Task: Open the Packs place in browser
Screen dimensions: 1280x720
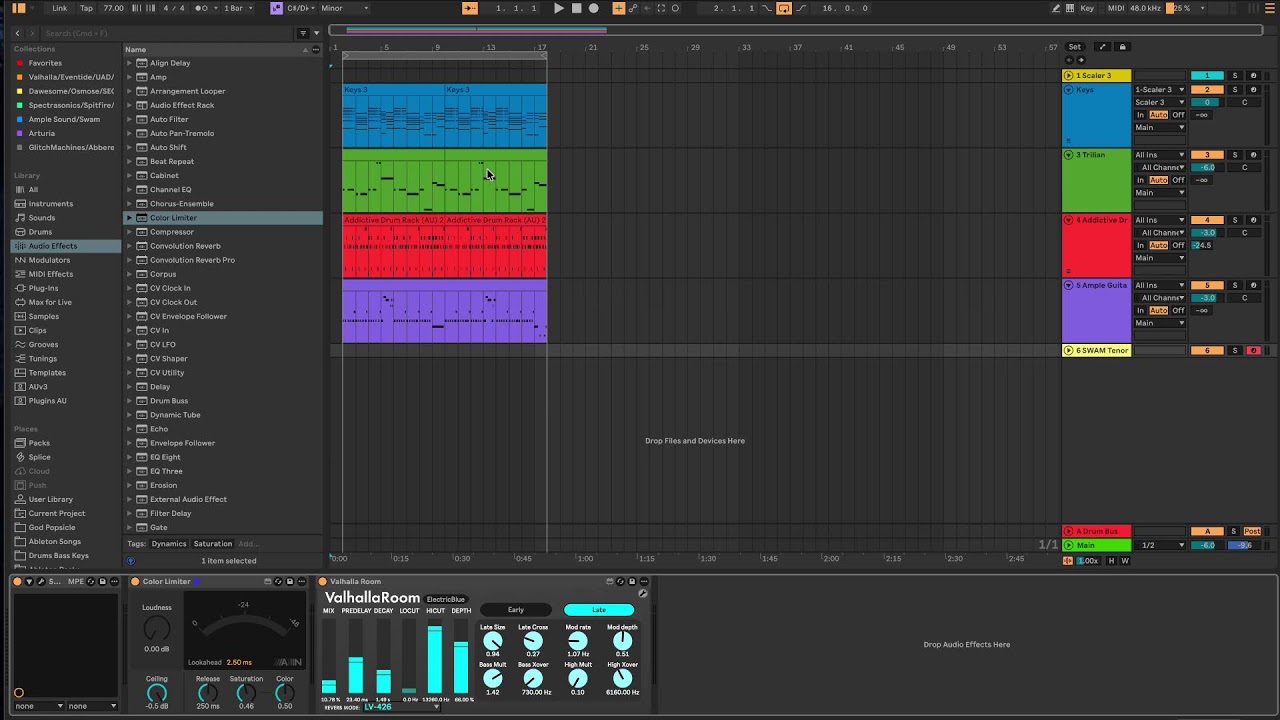Action: click(x=39, y=443)
